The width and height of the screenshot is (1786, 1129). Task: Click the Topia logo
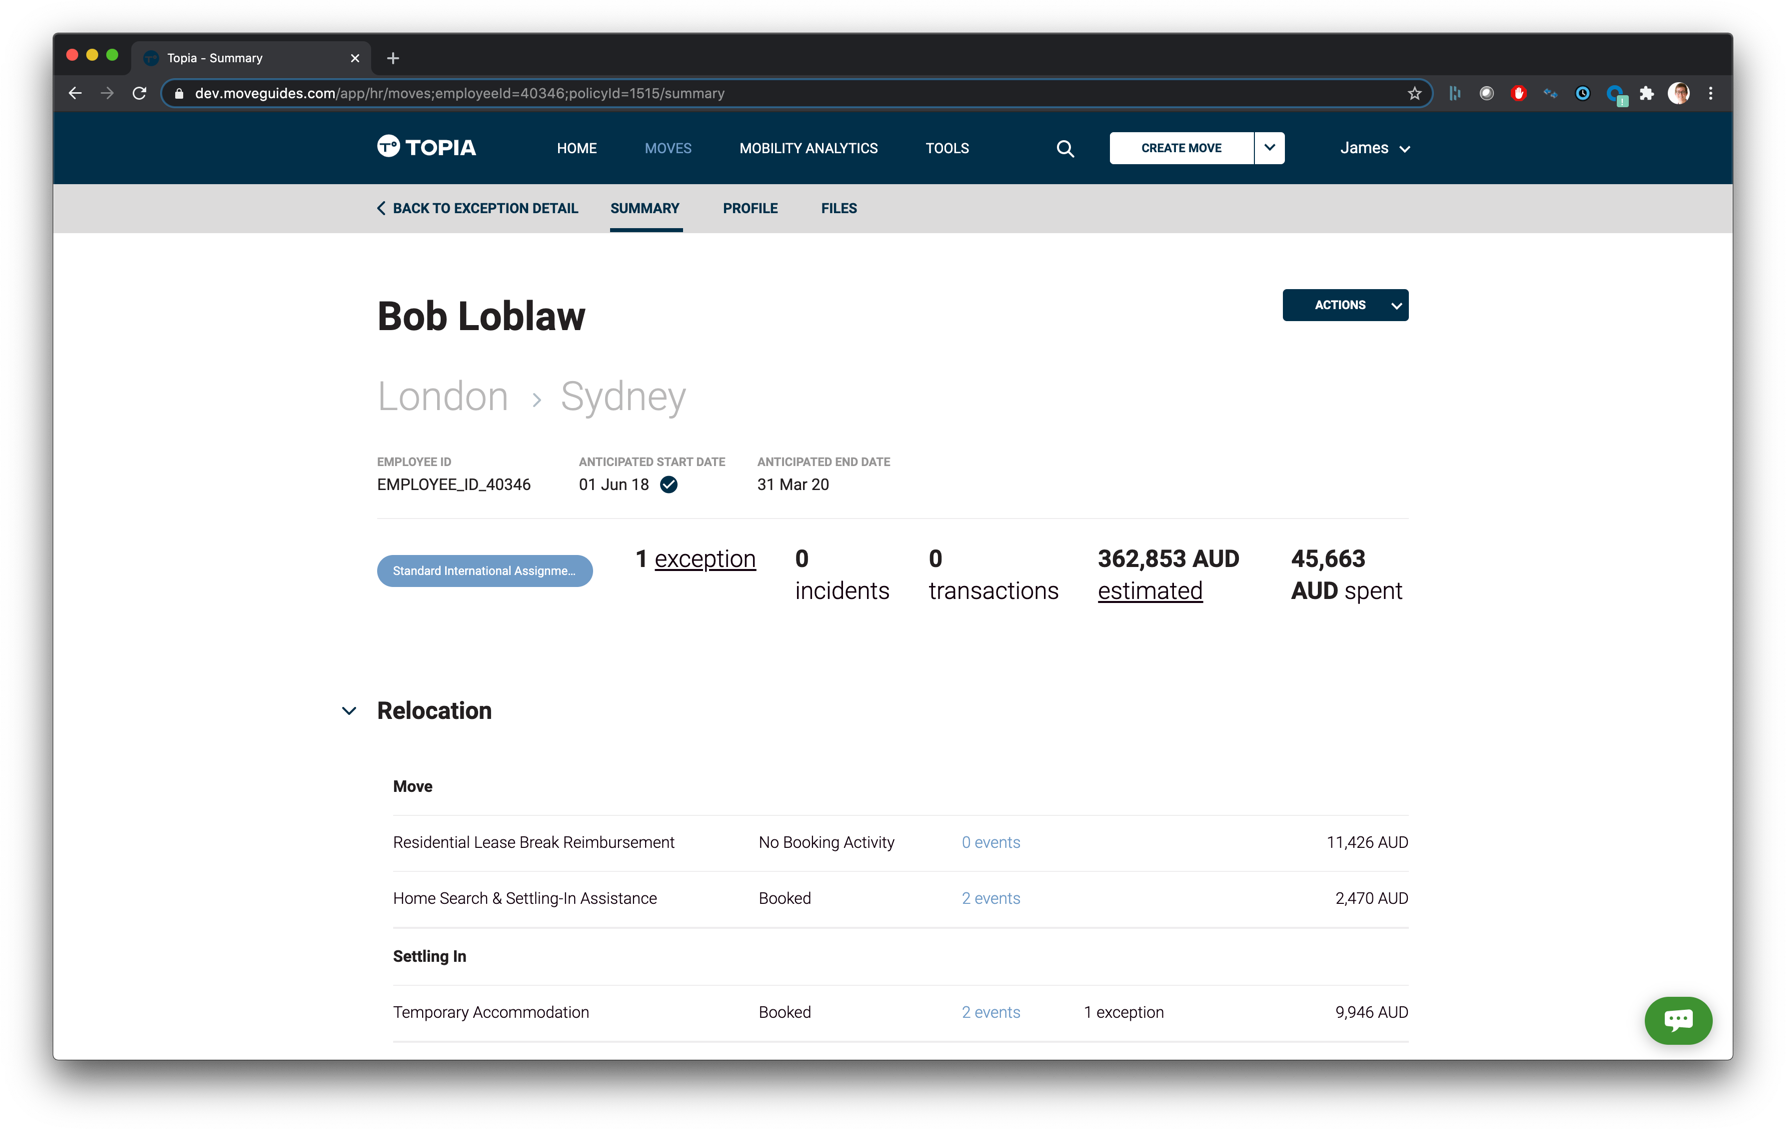(426, 148)
